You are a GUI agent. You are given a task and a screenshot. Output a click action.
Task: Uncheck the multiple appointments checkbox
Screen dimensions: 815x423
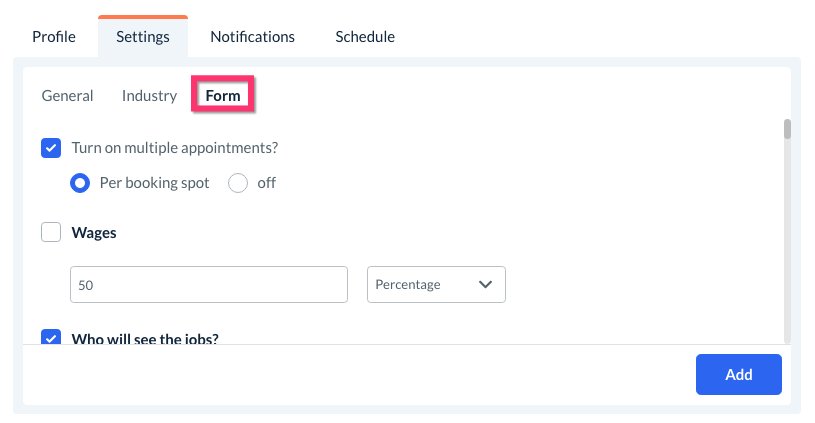coord(51,148)
